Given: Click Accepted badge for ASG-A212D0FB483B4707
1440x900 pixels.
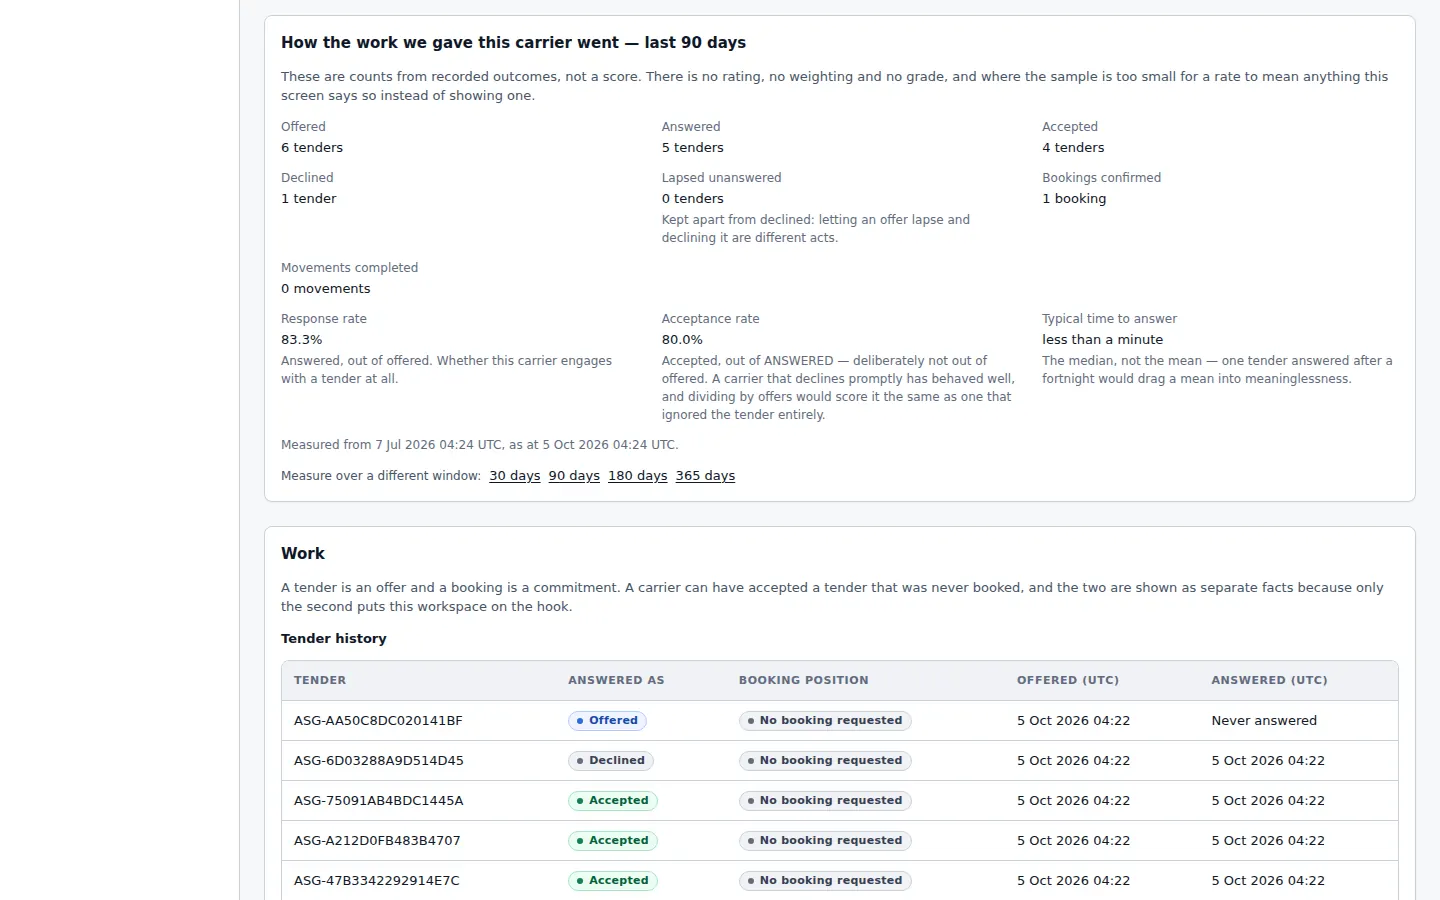Looking at the screenshot, I should click(613, 841).
